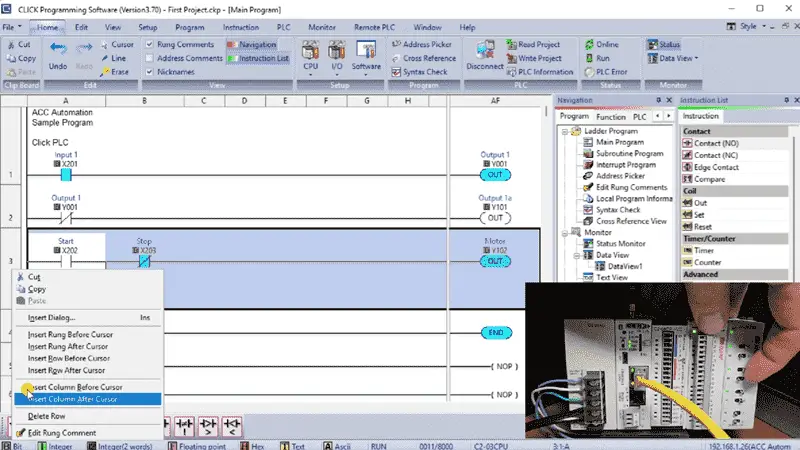The height and width of the screenshot is (450, 800).
Task: Open Cross Reference from ribbon
Action: (423, 59)
